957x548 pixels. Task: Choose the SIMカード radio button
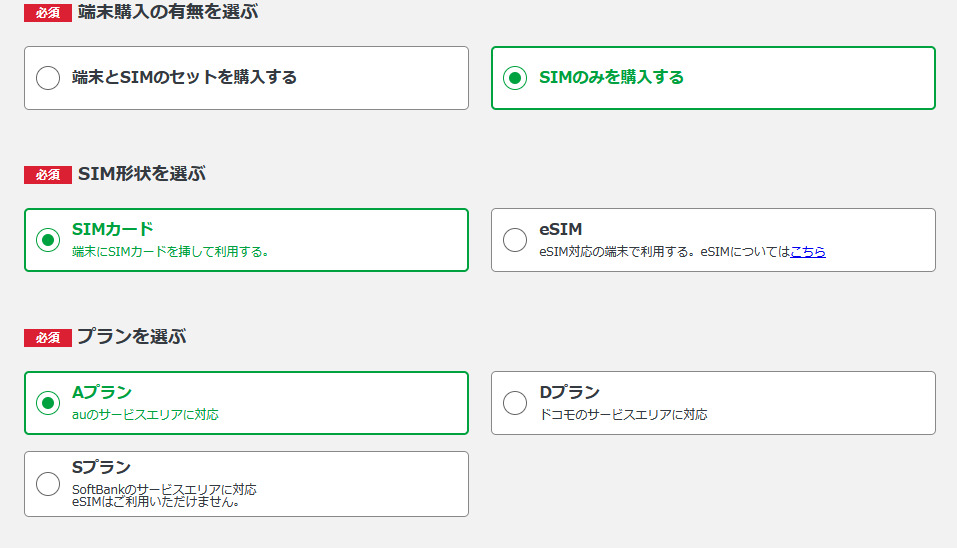48,240
